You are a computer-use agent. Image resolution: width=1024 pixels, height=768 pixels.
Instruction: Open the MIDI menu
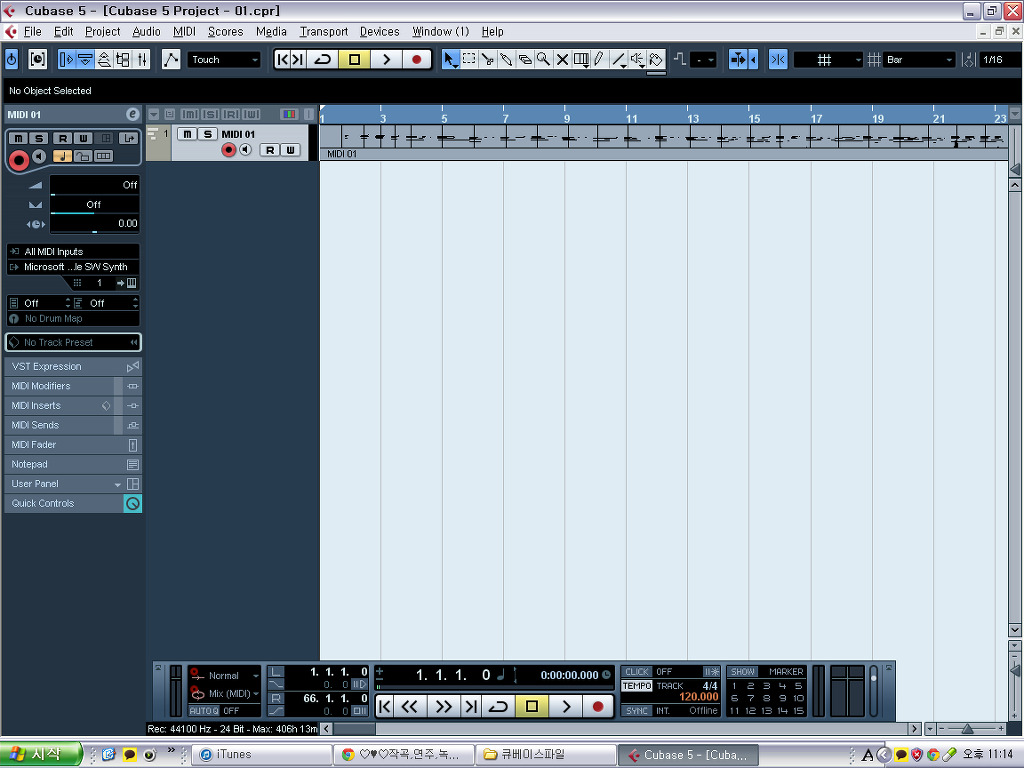[x=184, y=31]
